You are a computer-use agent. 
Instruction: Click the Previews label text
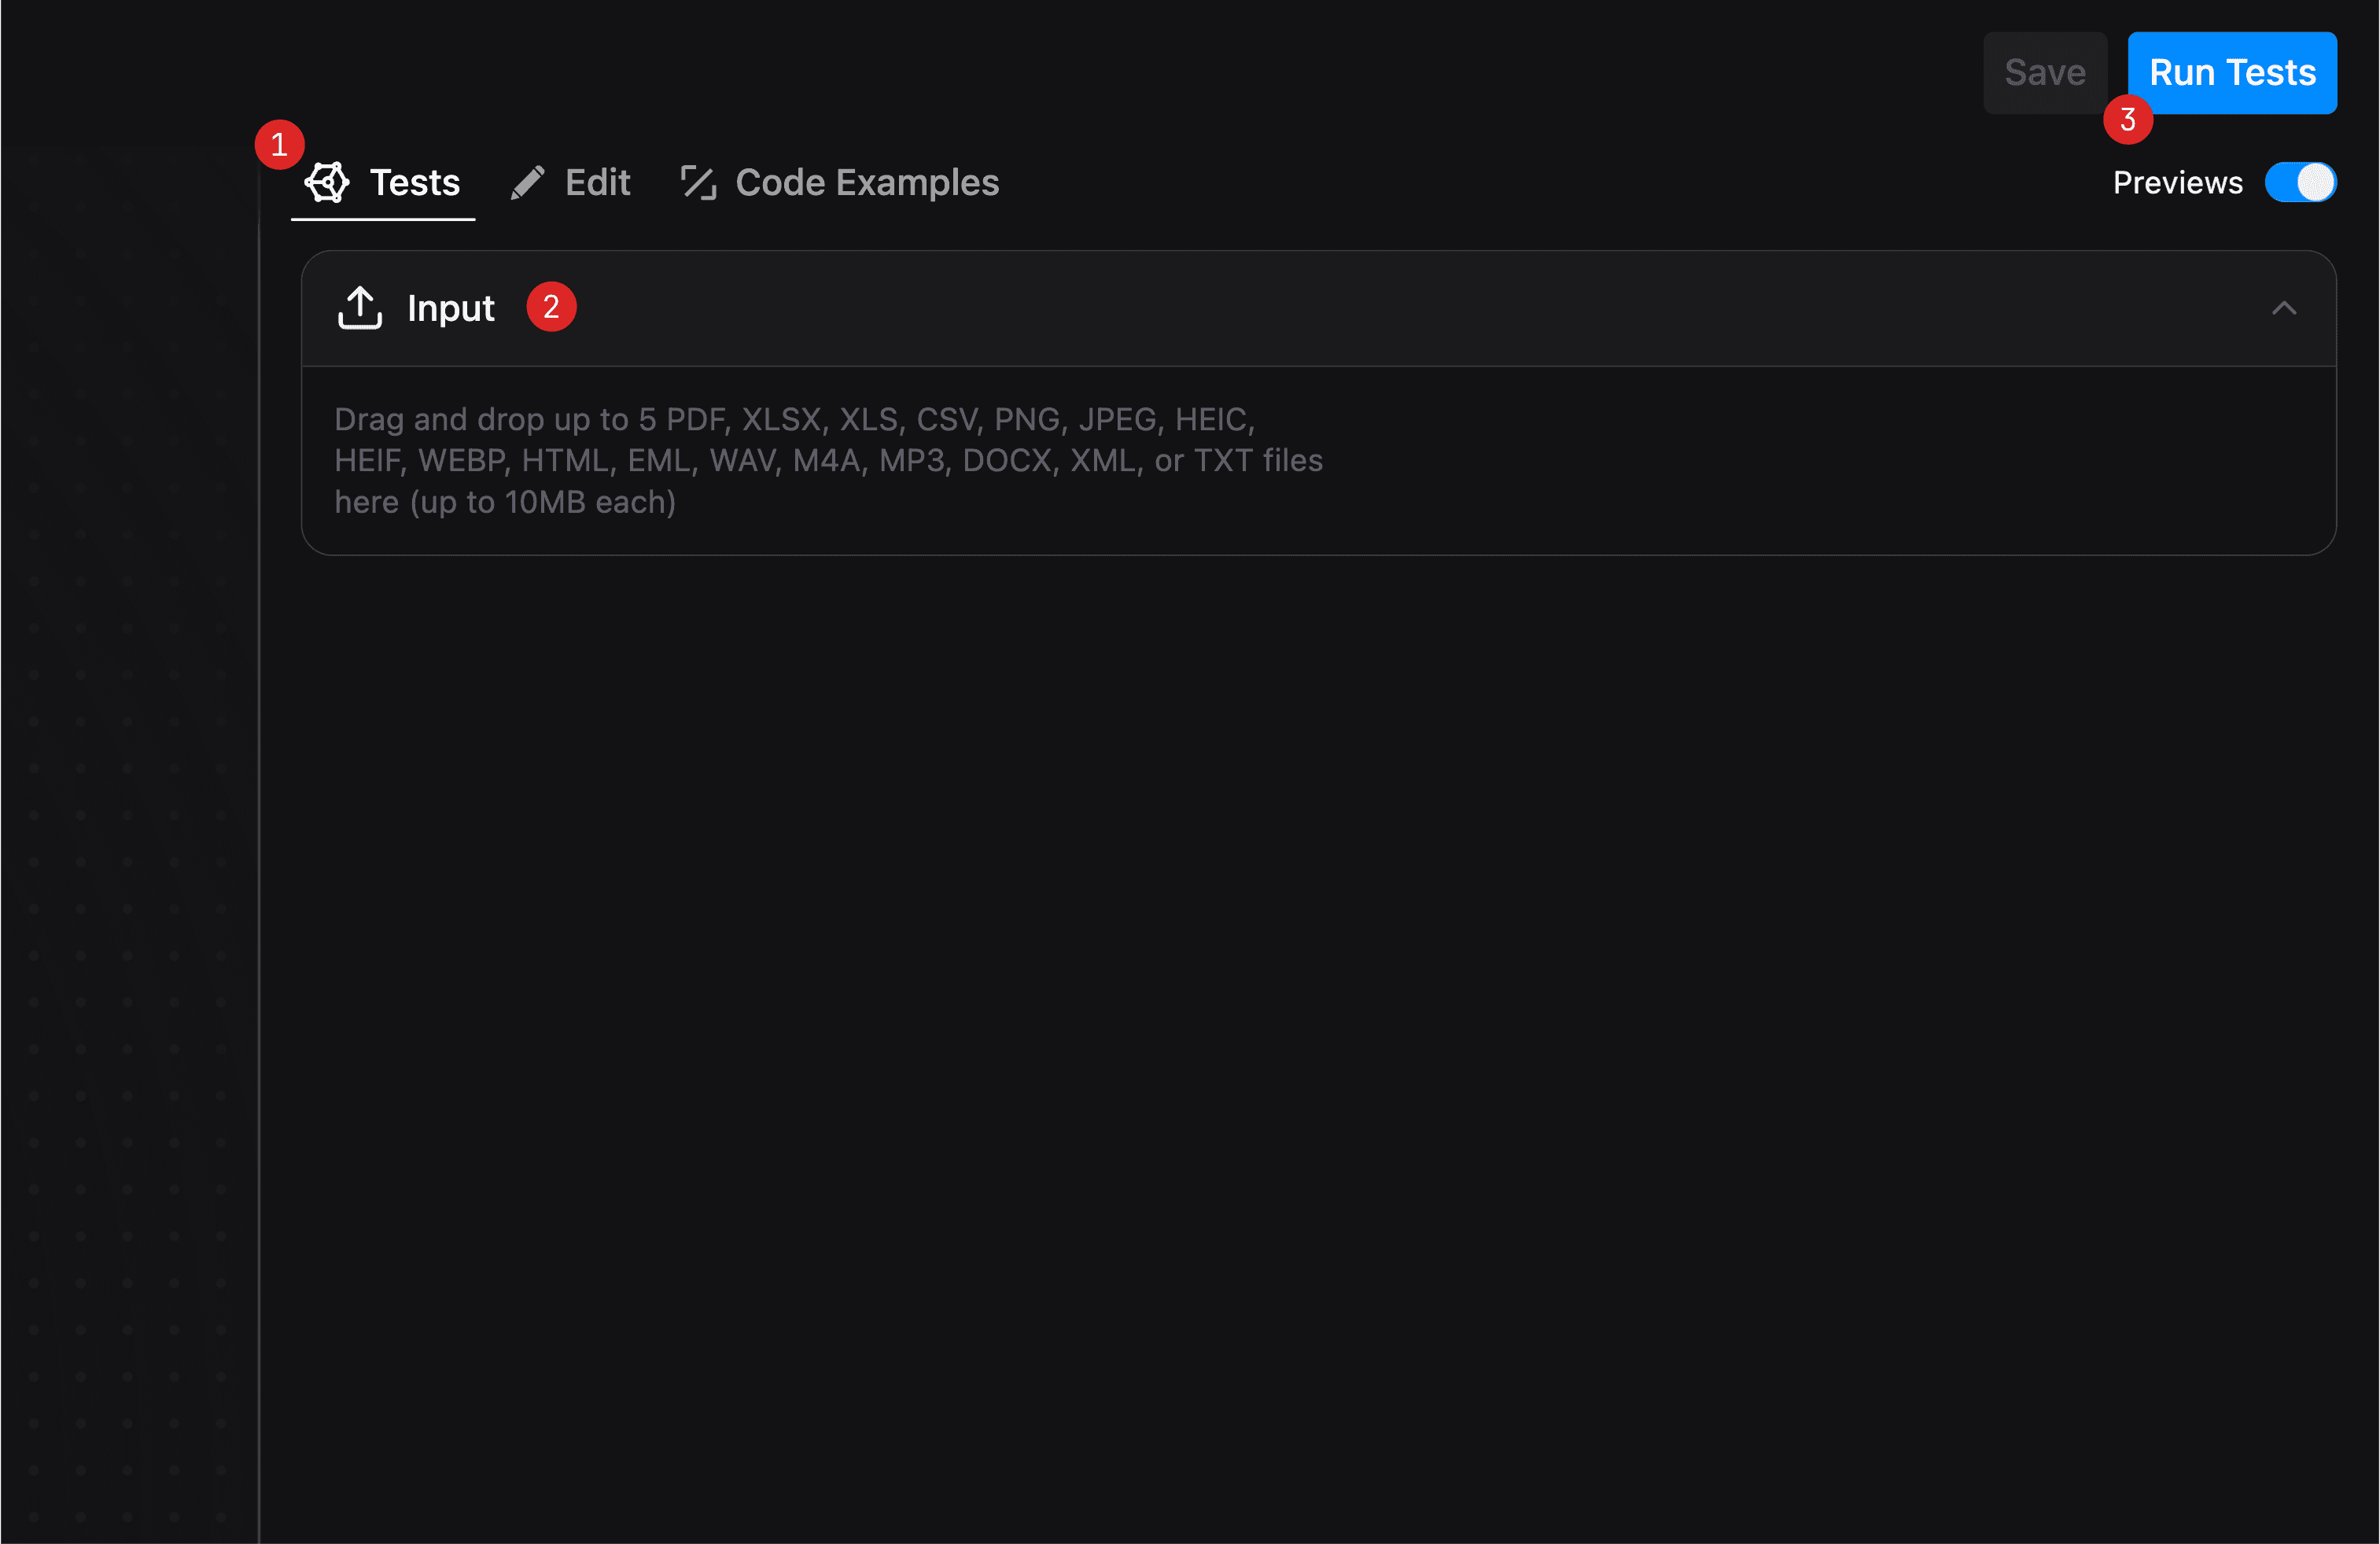[2177, 182]
